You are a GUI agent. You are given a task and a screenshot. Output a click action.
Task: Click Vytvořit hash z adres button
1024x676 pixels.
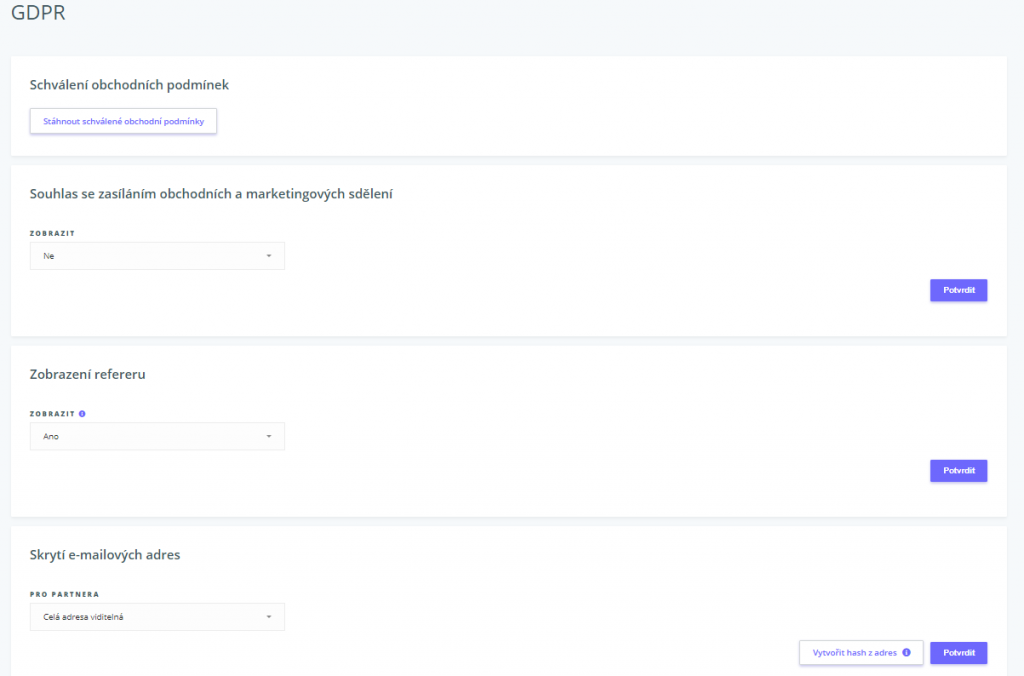pyautogui.click(x=861, y=652)
